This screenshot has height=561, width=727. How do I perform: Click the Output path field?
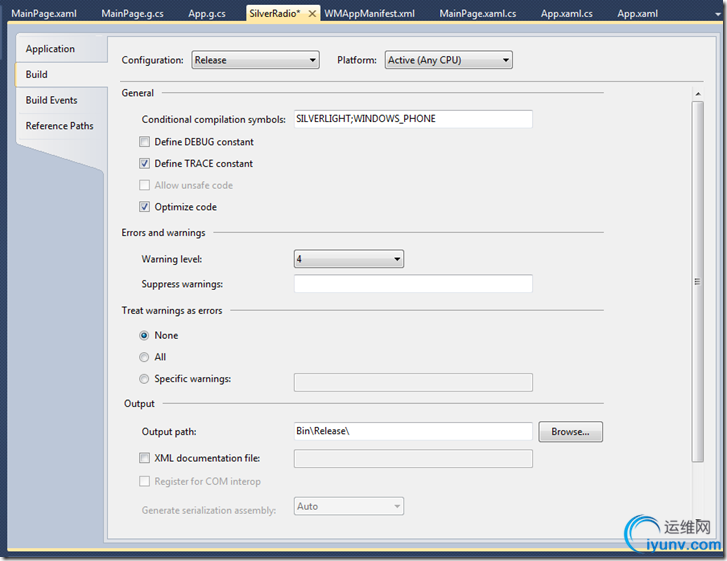(413, 431)
